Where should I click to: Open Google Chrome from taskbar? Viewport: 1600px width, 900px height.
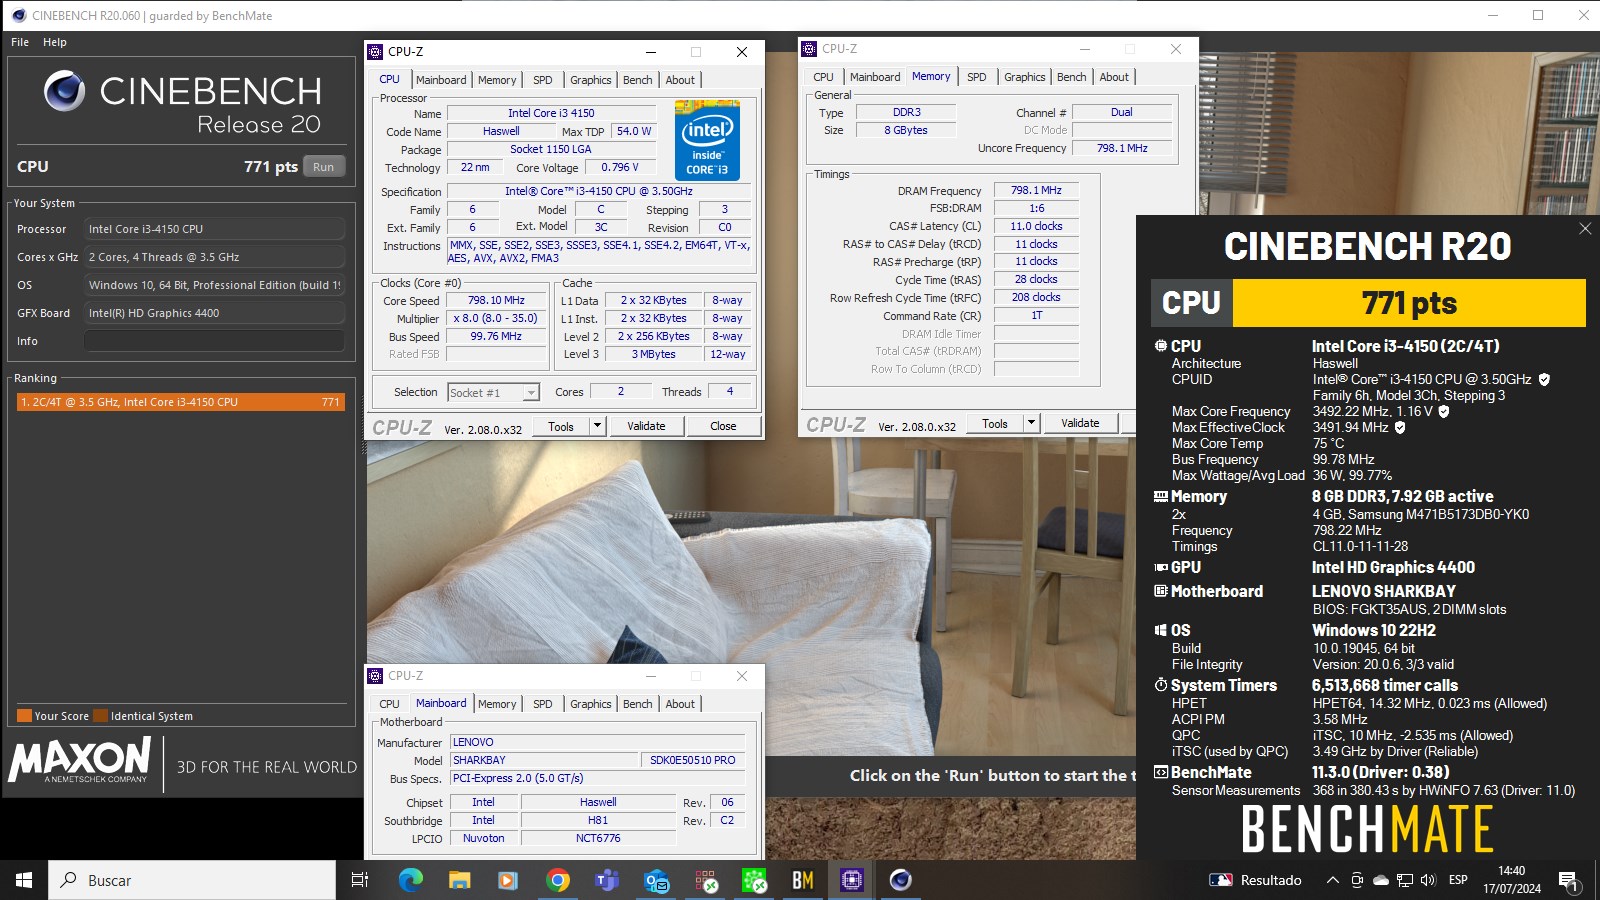(558, 880)
